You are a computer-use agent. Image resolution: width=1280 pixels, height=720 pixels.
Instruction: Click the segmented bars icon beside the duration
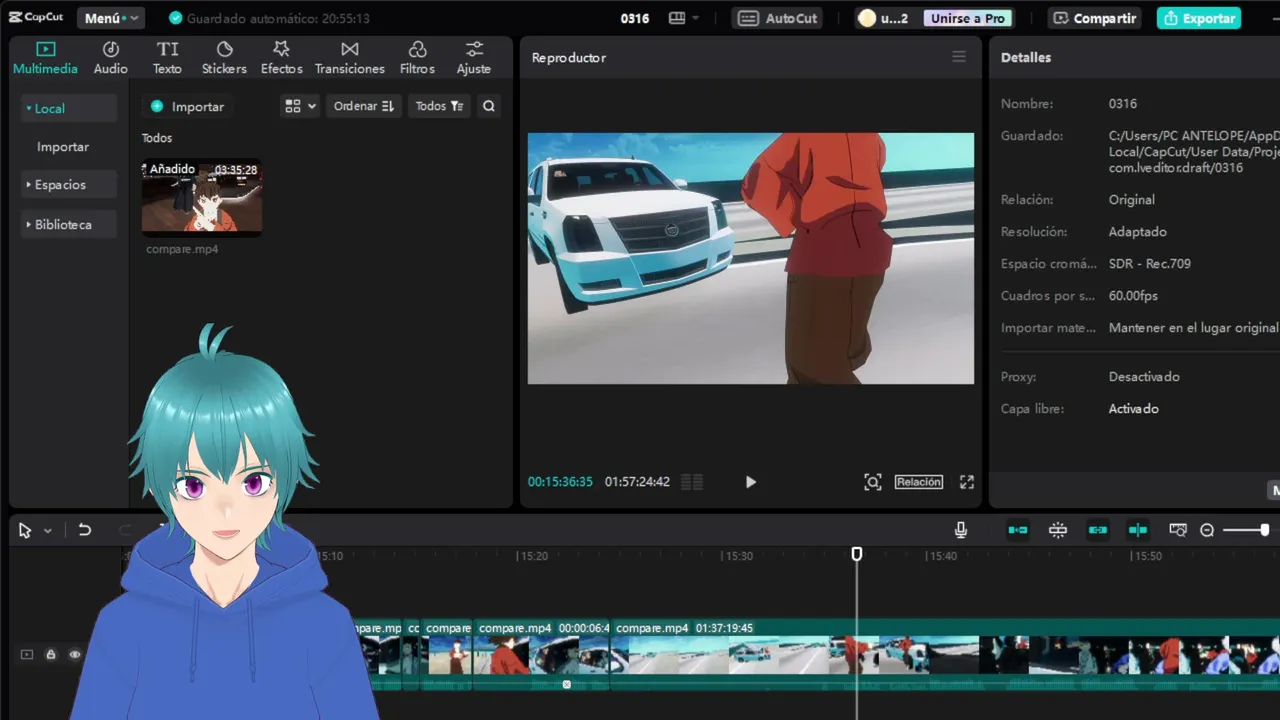pos(692,482)
